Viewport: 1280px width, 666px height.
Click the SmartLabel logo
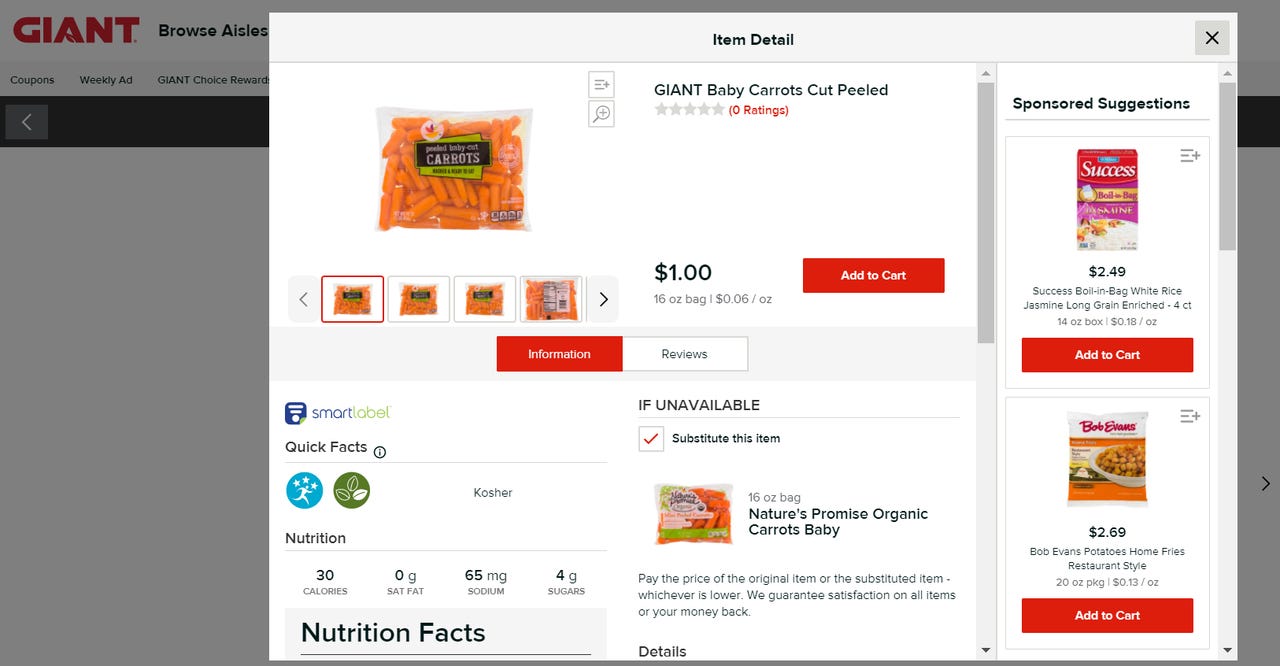[336, 412]
